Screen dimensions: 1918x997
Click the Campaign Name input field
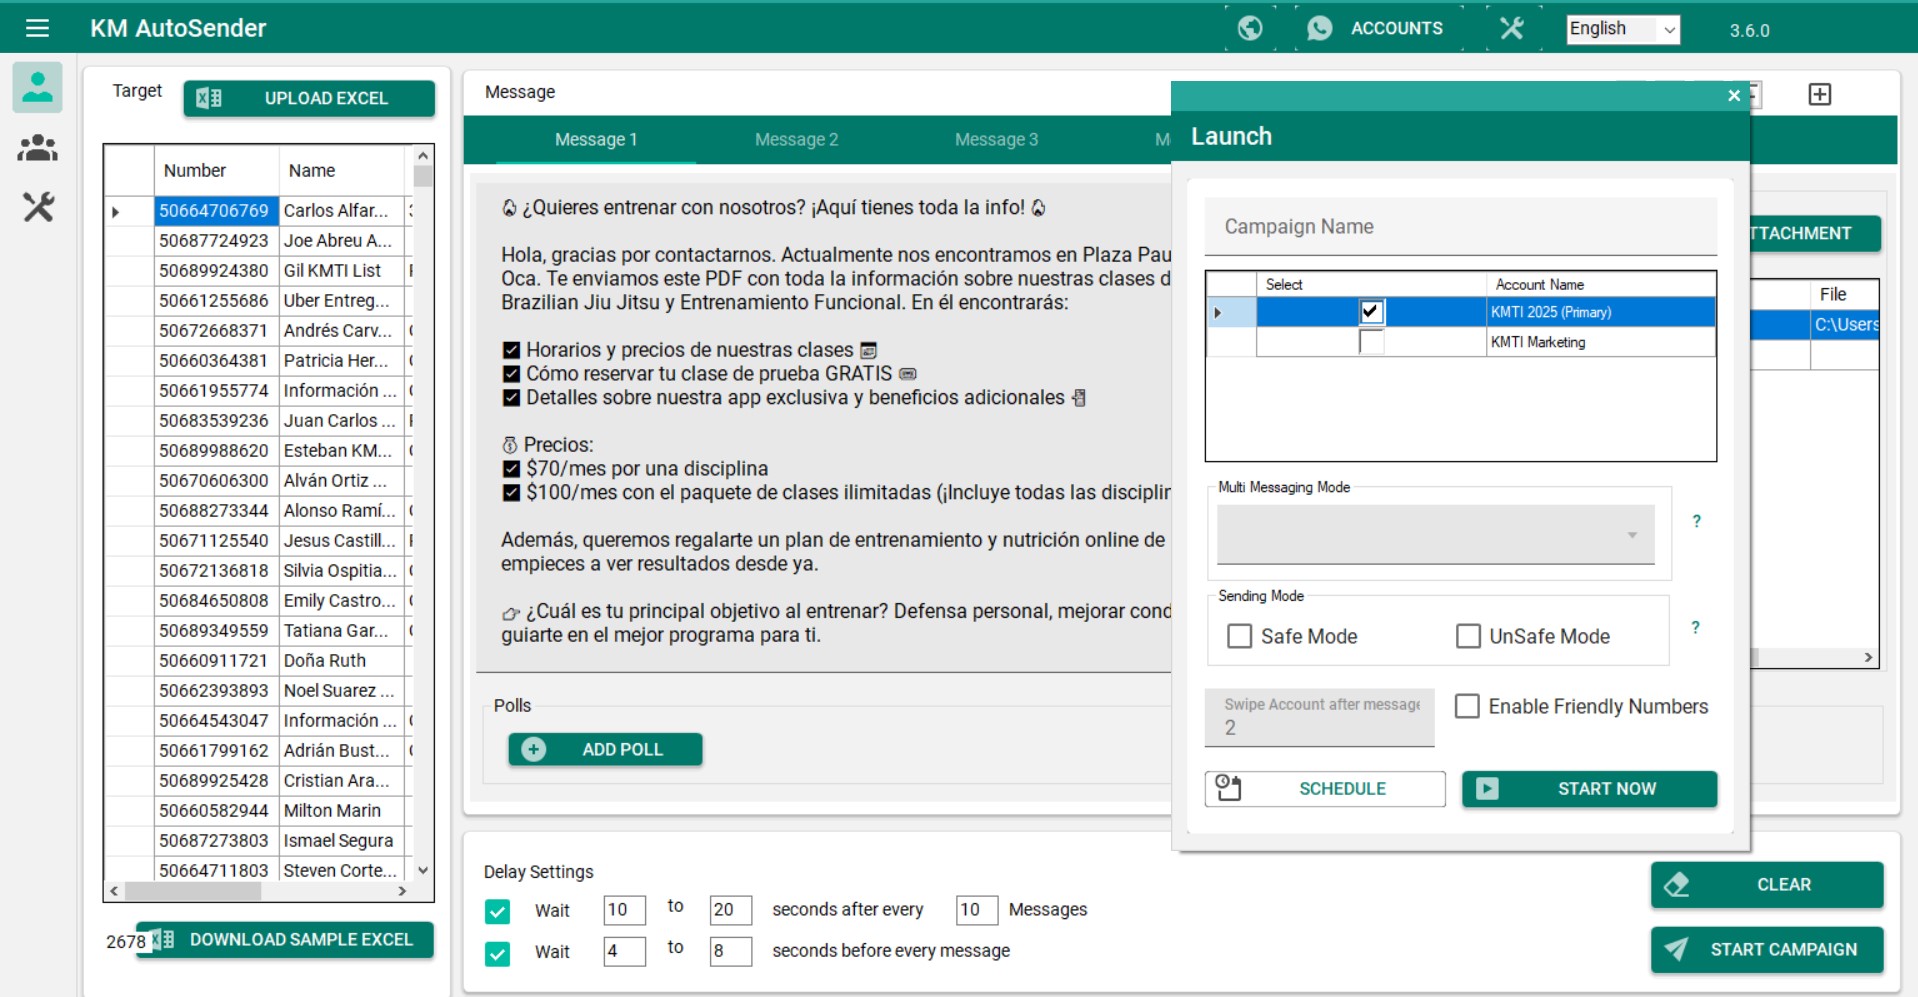[x=1460, y=227]
